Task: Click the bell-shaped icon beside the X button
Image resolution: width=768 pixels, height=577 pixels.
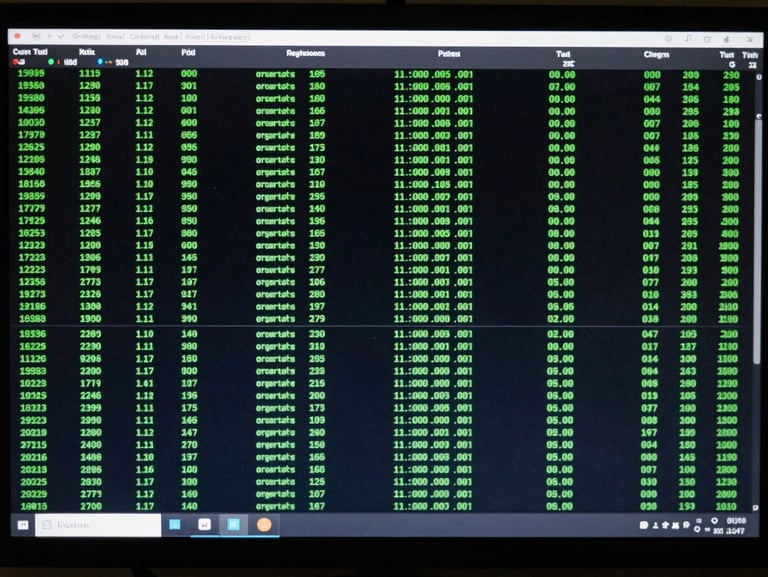Action: point(726,39)
